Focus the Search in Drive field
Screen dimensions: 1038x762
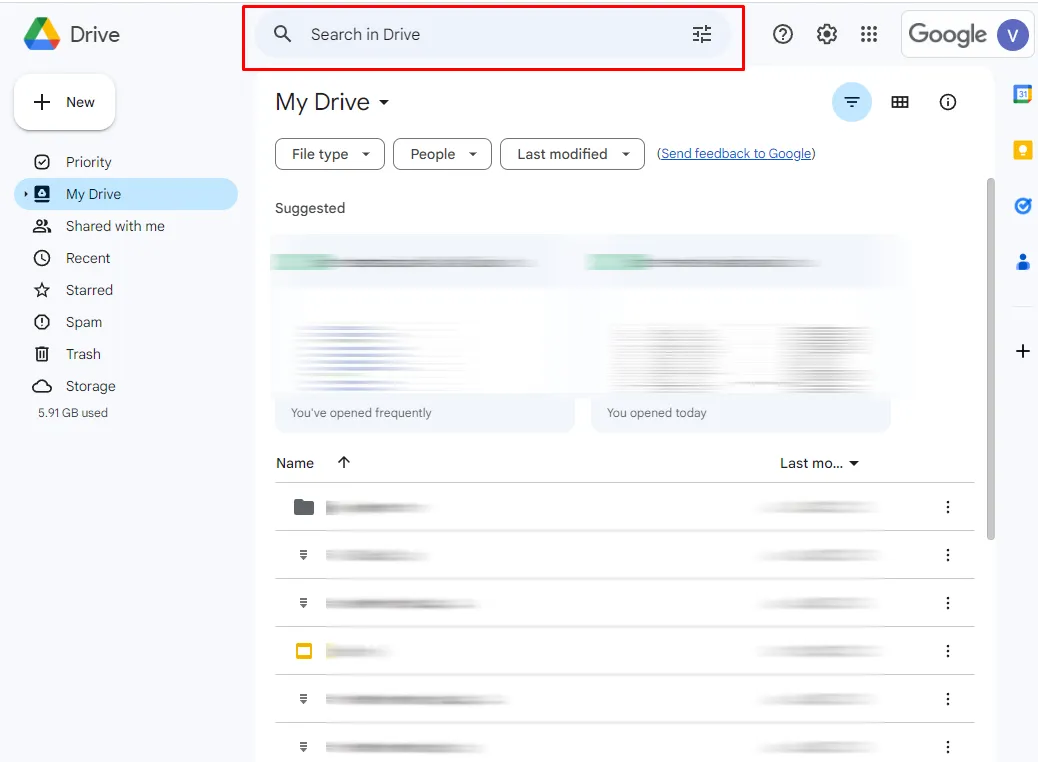coord(480,34)
